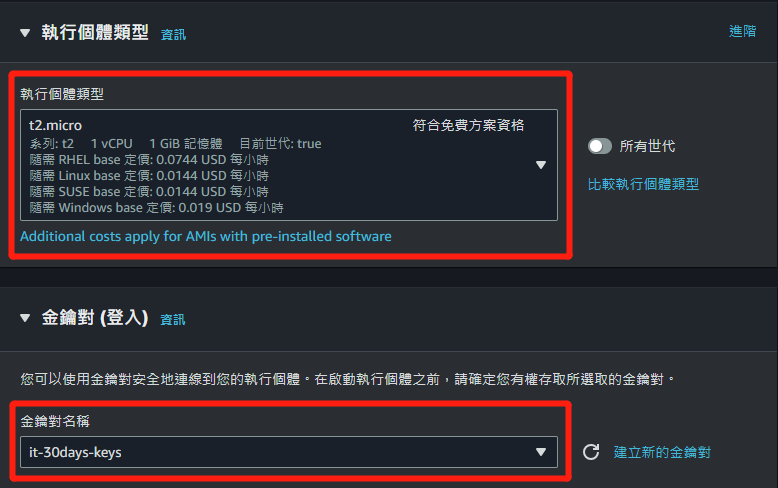Click the 金鑰對 (登入) section heading

95,317
